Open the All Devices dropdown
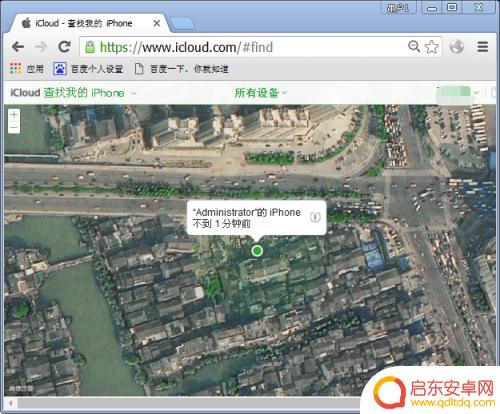 (x=261, y=93)
